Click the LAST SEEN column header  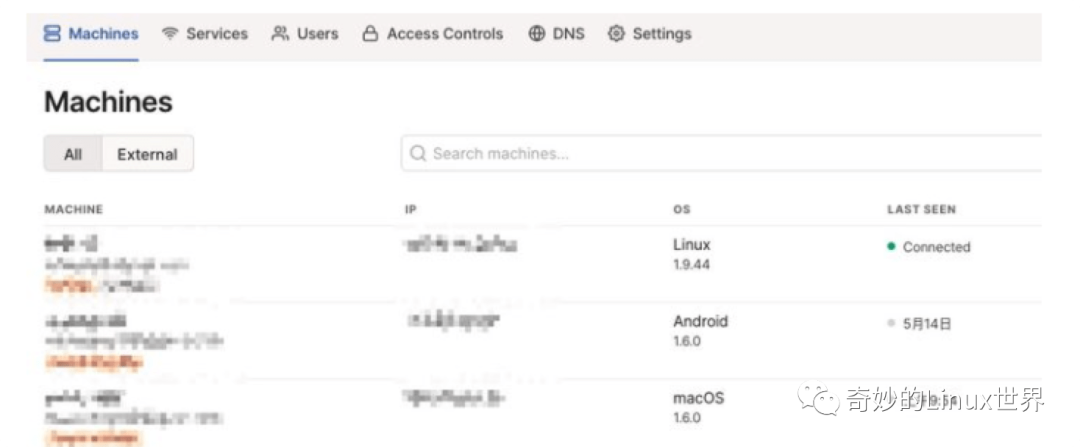pos(922,209)
